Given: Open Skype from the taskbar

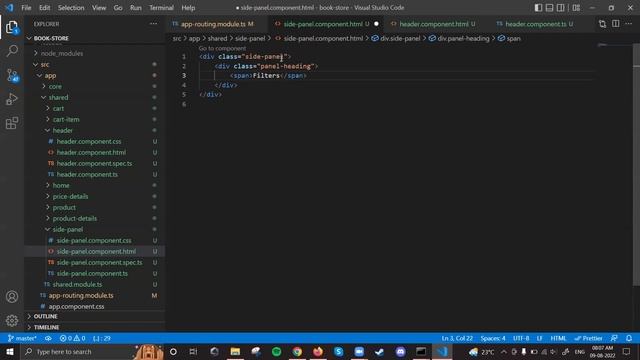Looking at the screenshot, I should coord(338,351).
